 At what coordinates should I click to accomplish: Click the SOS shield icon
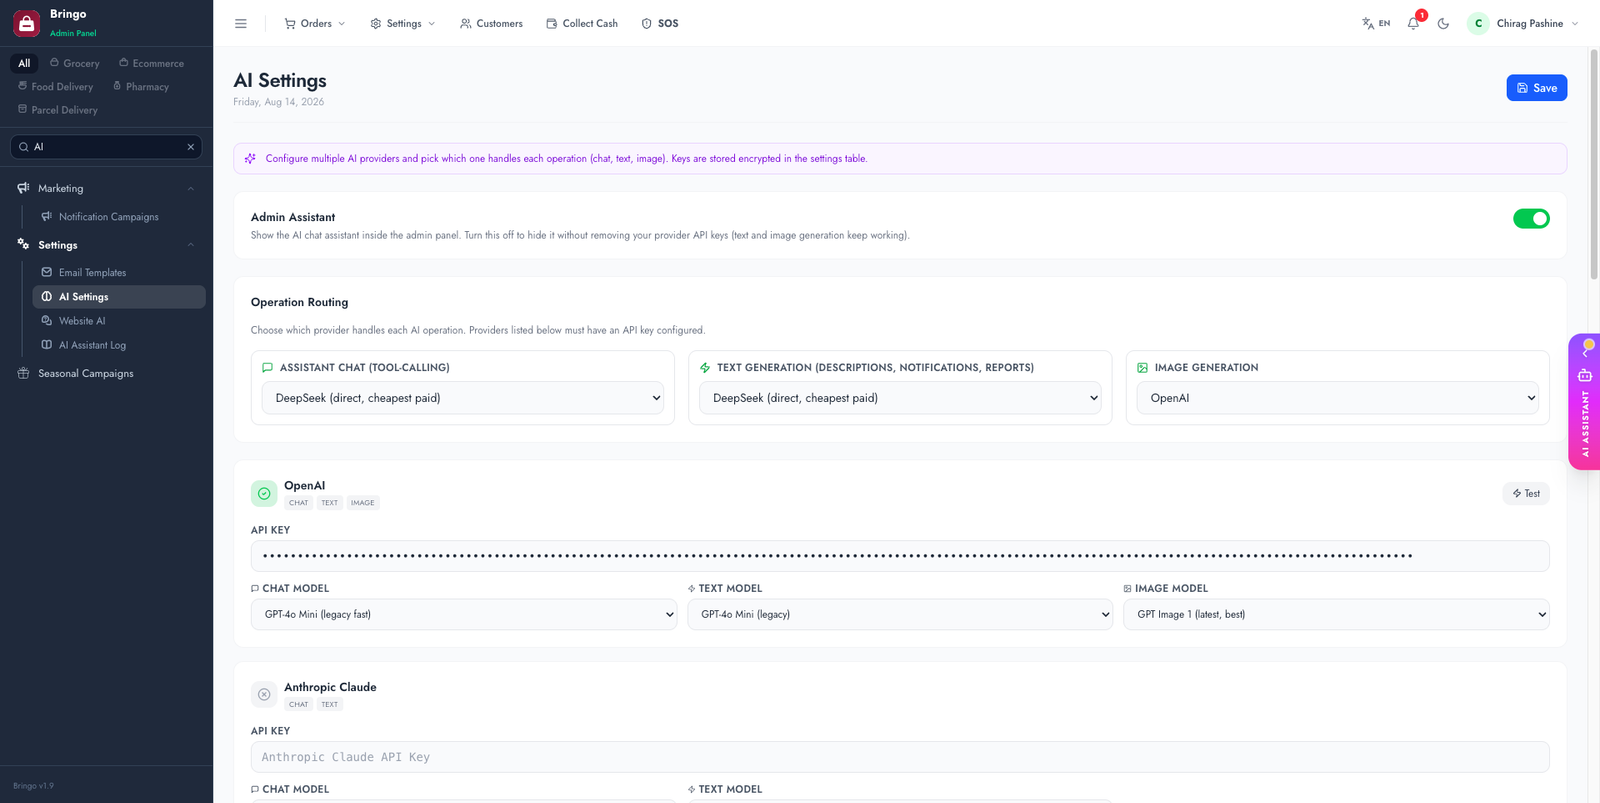click(x=646, y=23)
